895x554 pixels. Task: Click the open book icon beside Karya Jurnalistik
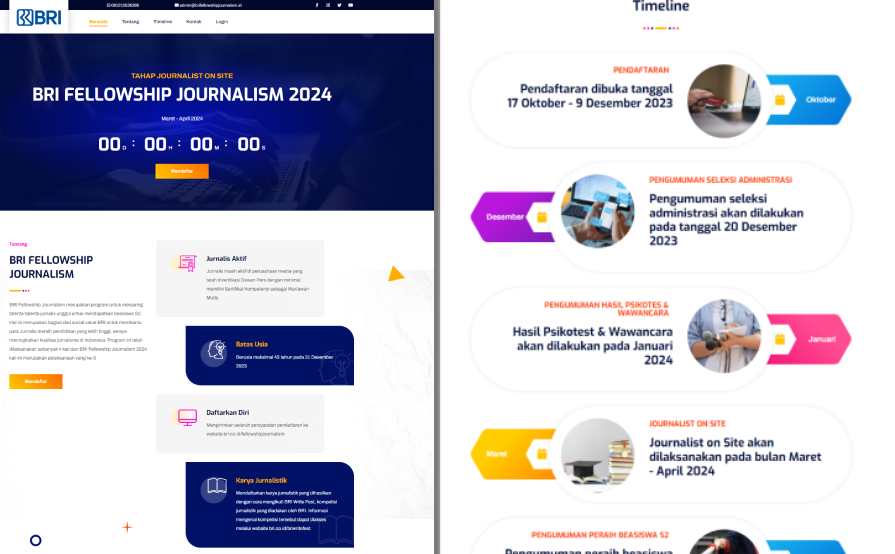[x=215, y=488]
